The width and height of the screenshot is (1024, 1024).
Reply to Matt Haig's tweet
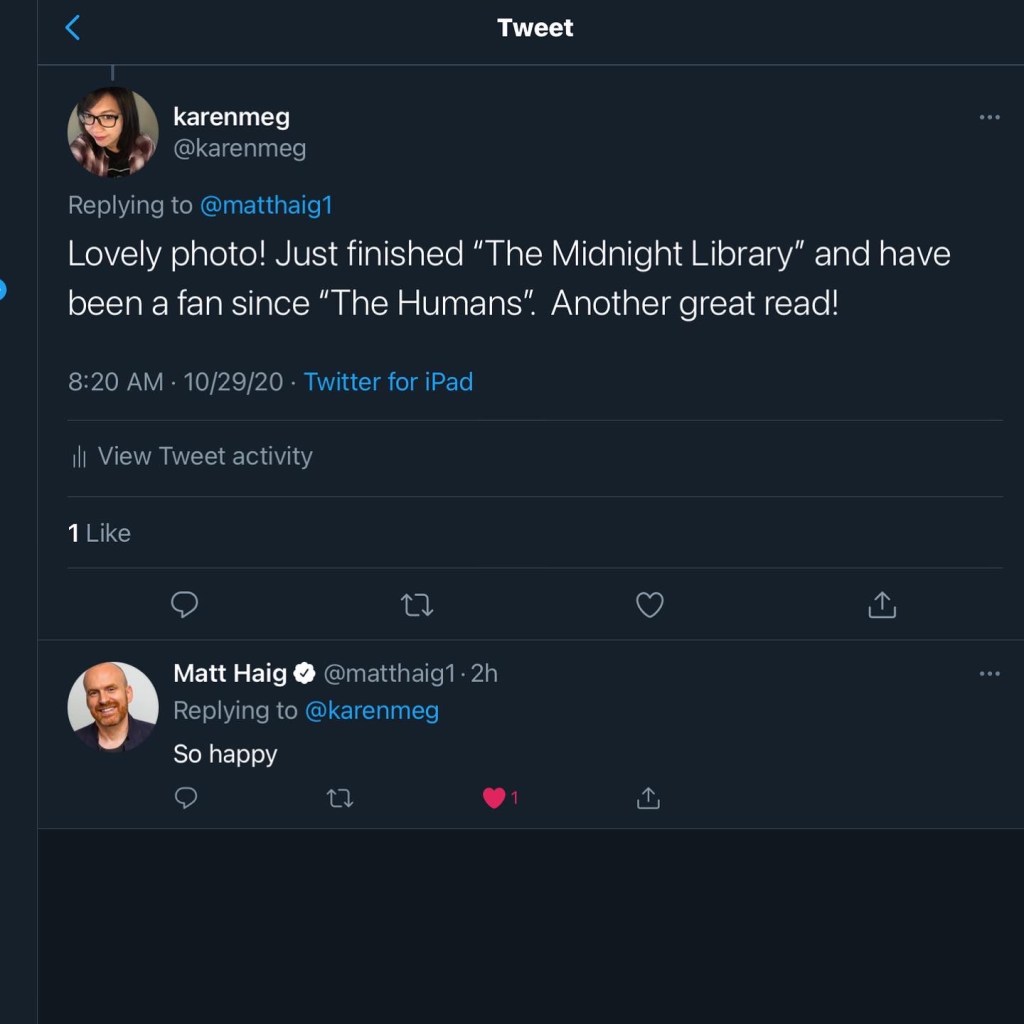click(186, 798)
